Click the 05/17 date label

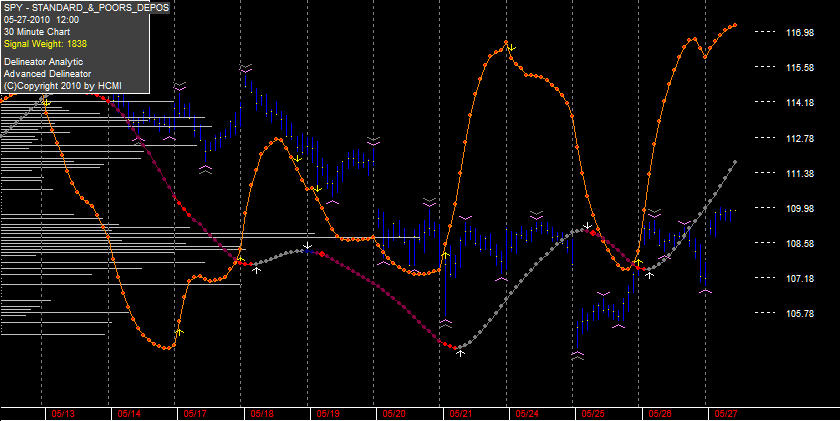(196, 414)
